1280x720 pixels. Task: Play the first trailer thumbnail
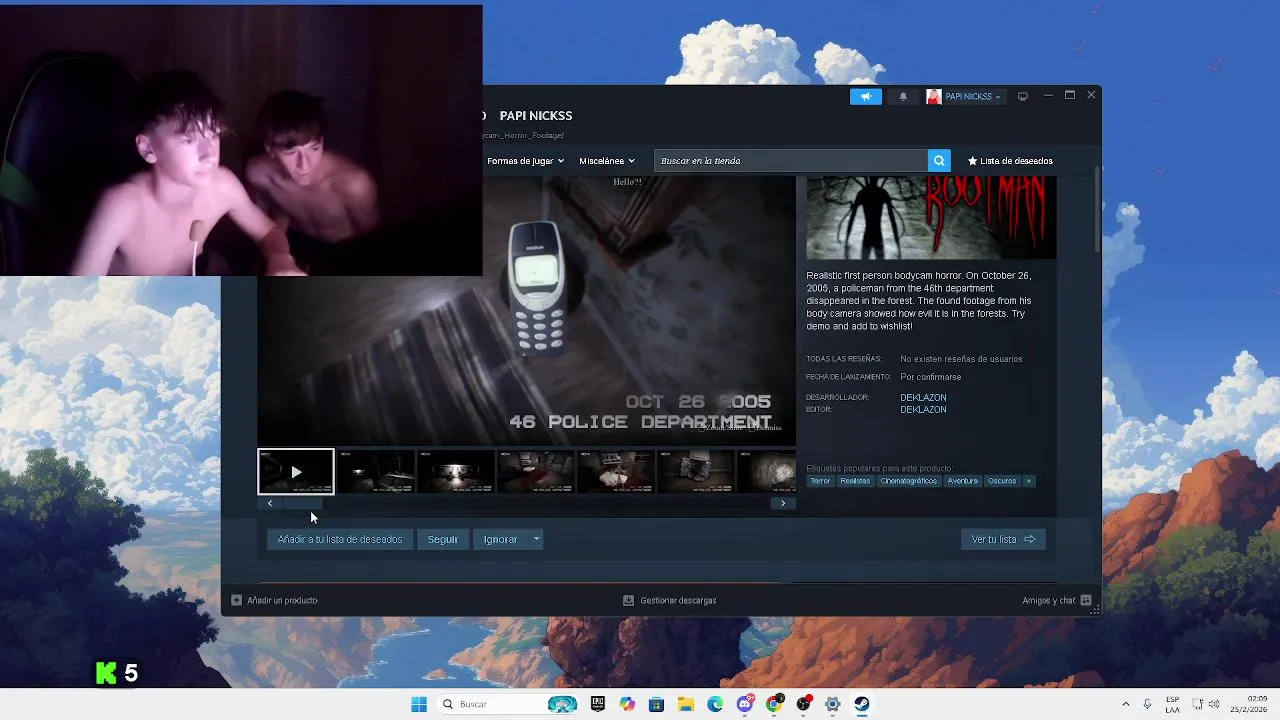click(x=296, y=471)
